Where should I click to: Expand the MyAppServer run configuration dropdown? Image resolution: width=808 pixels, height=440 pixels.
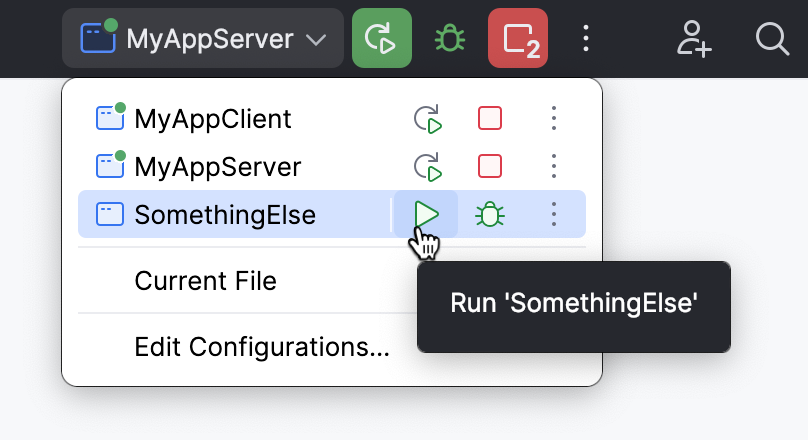203,39
